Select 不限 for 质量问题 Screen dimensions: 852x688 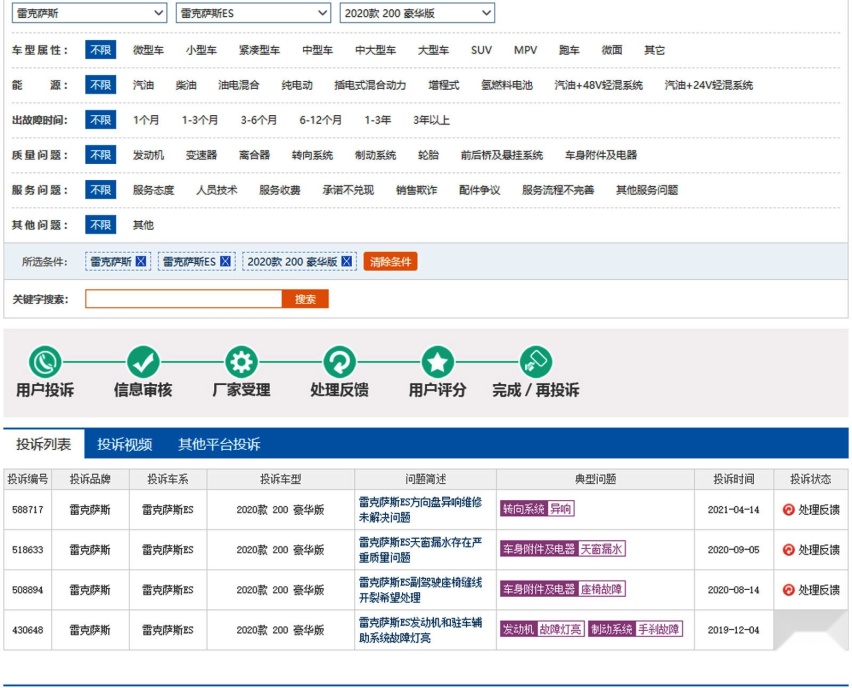click(x=101, y=155)
